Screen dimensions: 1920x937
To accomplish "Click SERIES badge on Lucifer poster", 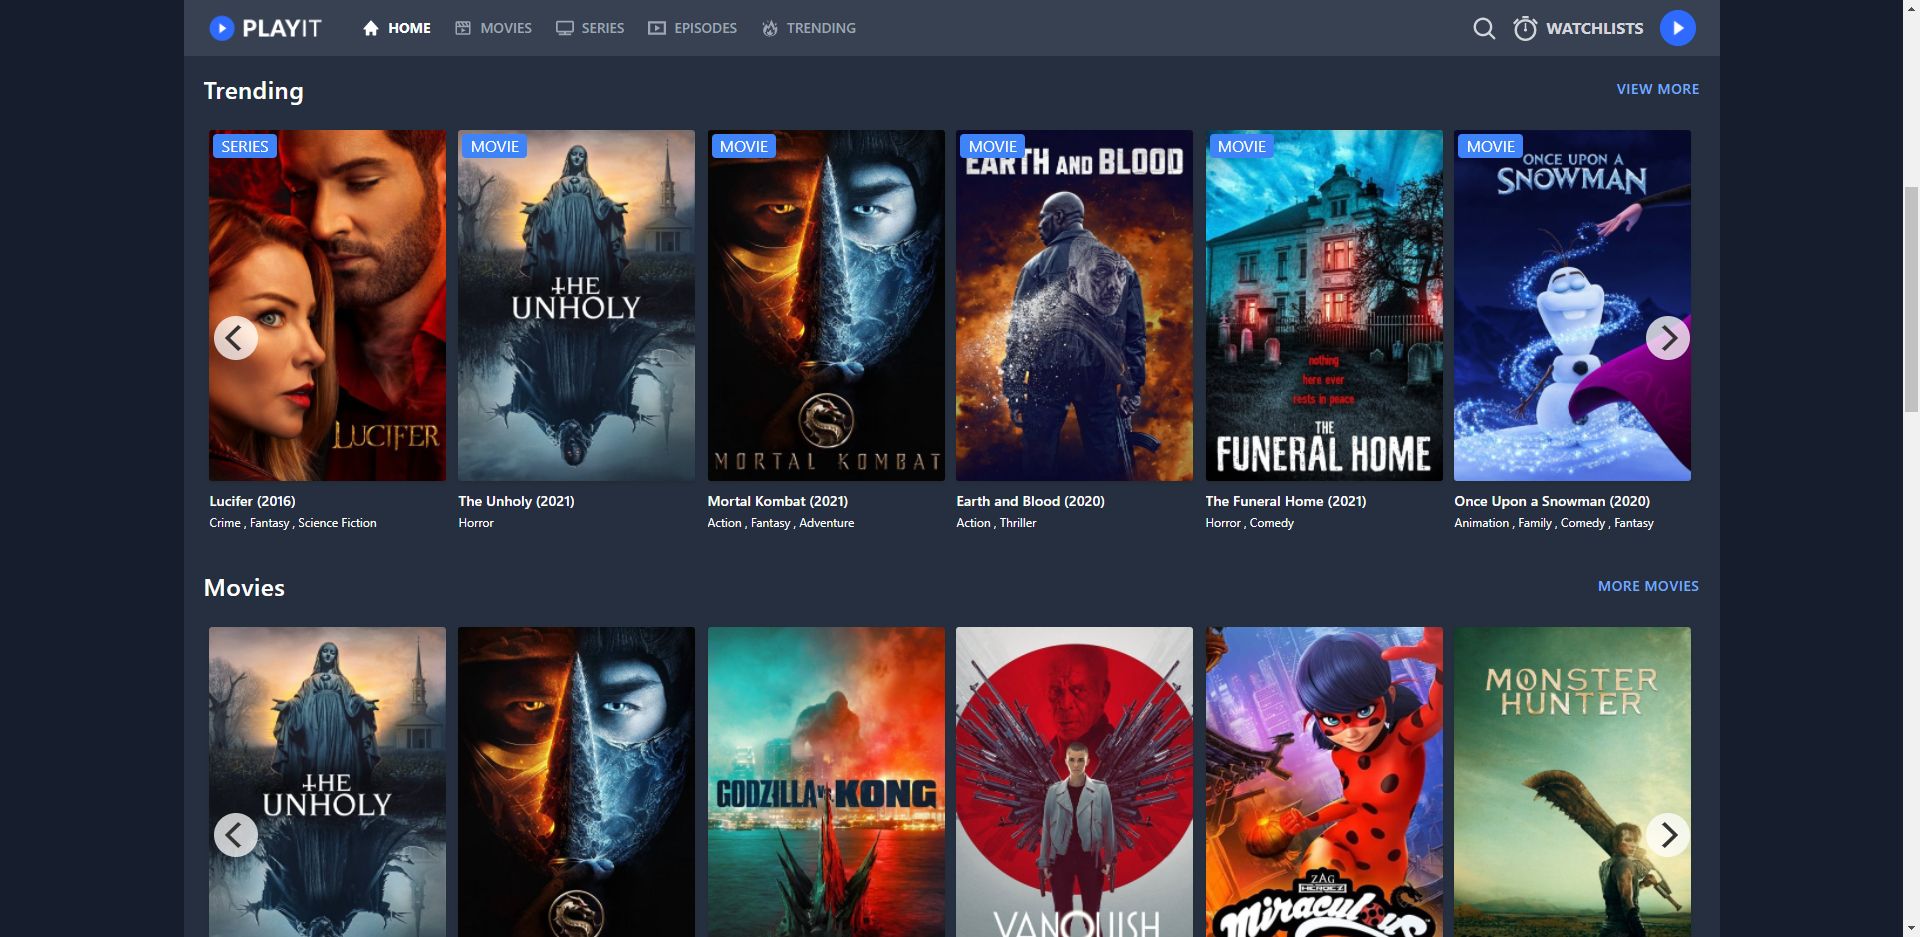I will click(245, 146).
